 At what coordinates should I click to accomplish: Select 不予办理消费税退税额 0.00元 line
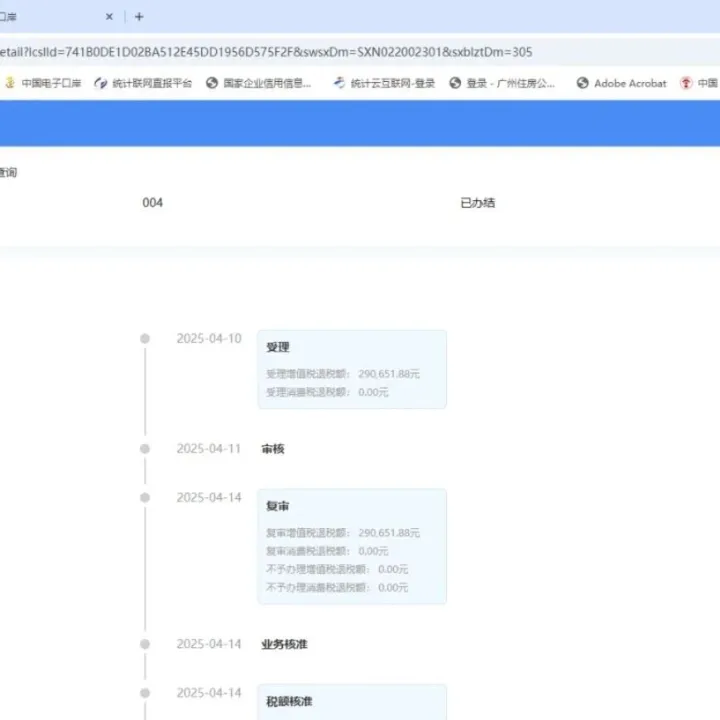(x=337, y=588)
